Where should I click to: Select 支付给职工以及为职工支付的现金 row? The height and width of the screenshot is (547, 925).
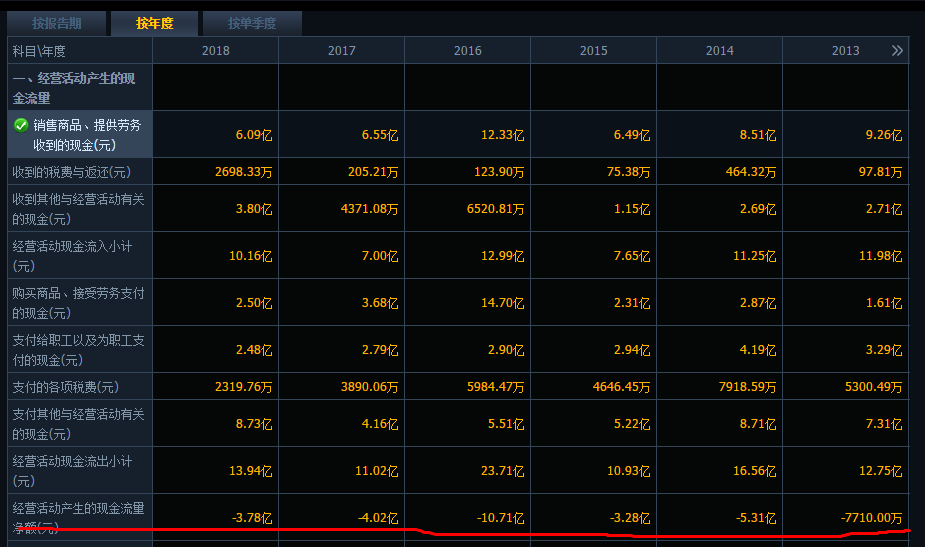(x=80, y=350)
